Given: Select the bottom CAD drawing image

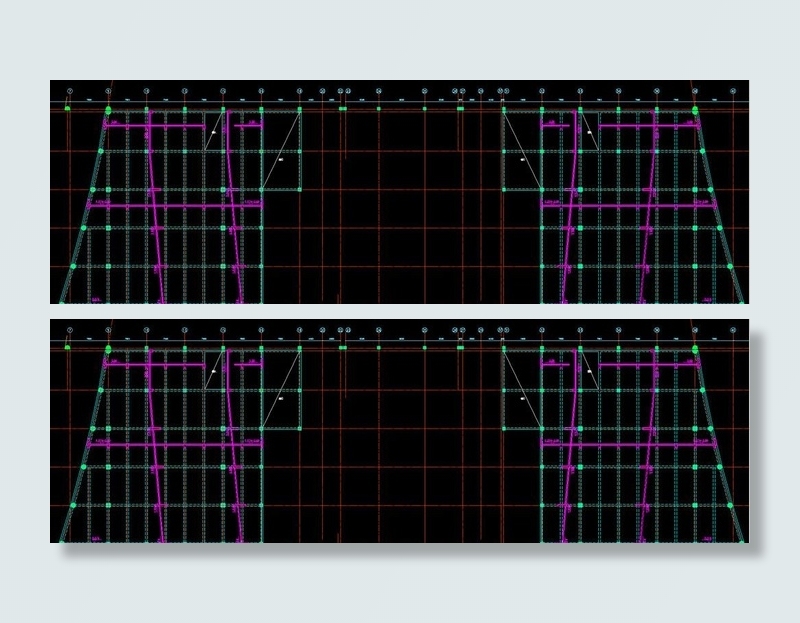Looking at the screenshot, I should click(x=399, y=432).
